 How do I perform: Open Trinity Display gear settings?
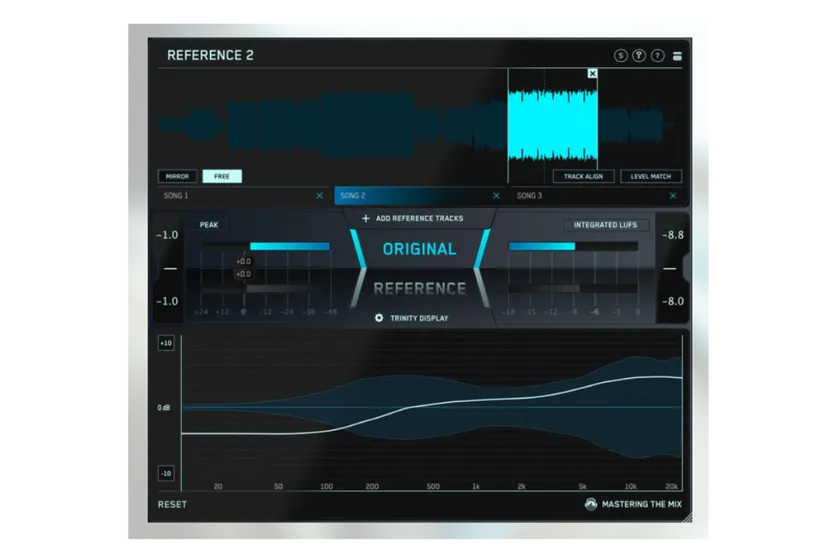coord(379,318)
